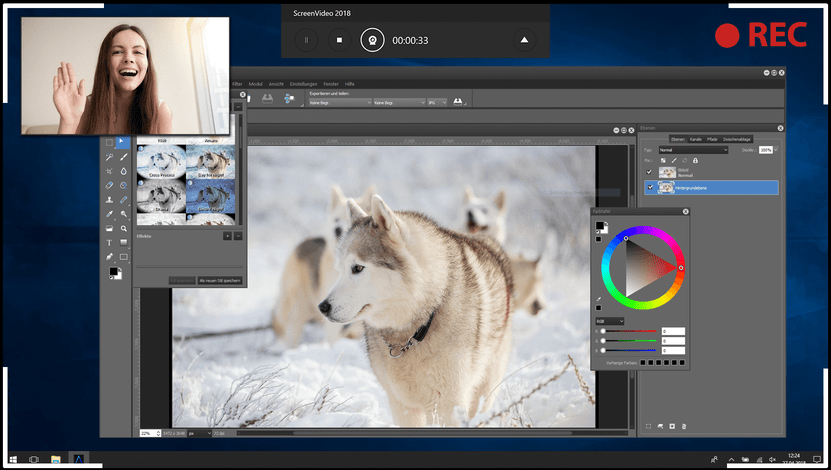Pause the ScreenVideo recording
This screenshot has width=831, height=470.
click(306, 40)
